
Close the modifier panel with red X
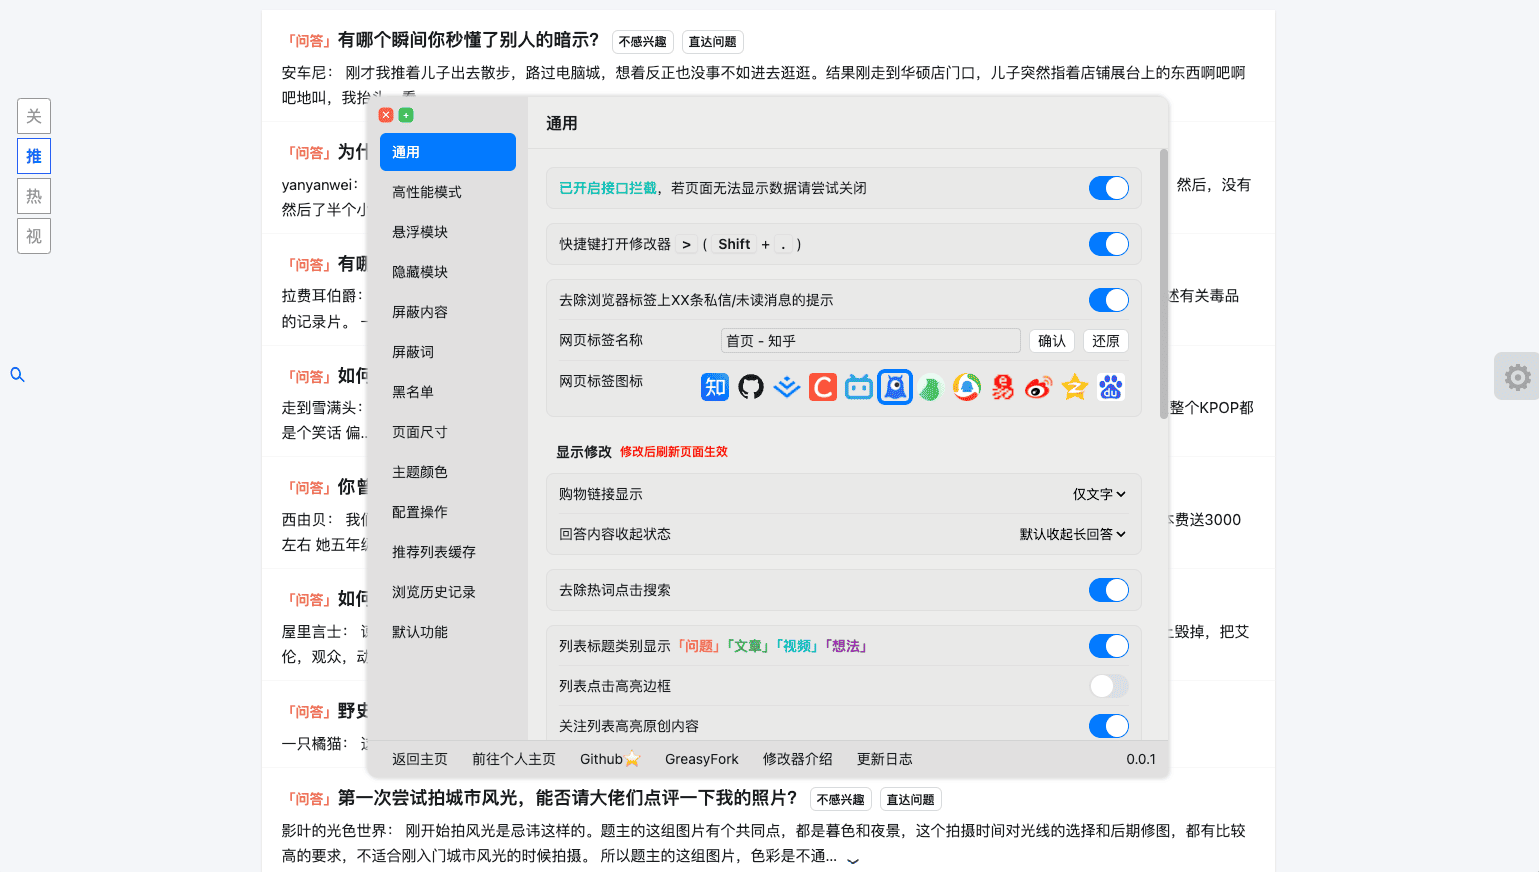coord(386,115)
